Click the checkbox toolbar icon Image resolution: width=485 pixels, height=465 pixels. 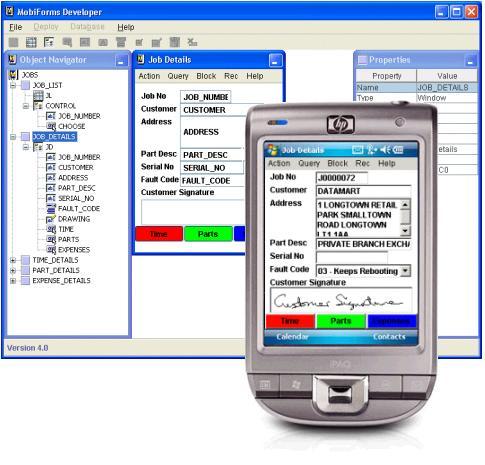tap(139, 42)
